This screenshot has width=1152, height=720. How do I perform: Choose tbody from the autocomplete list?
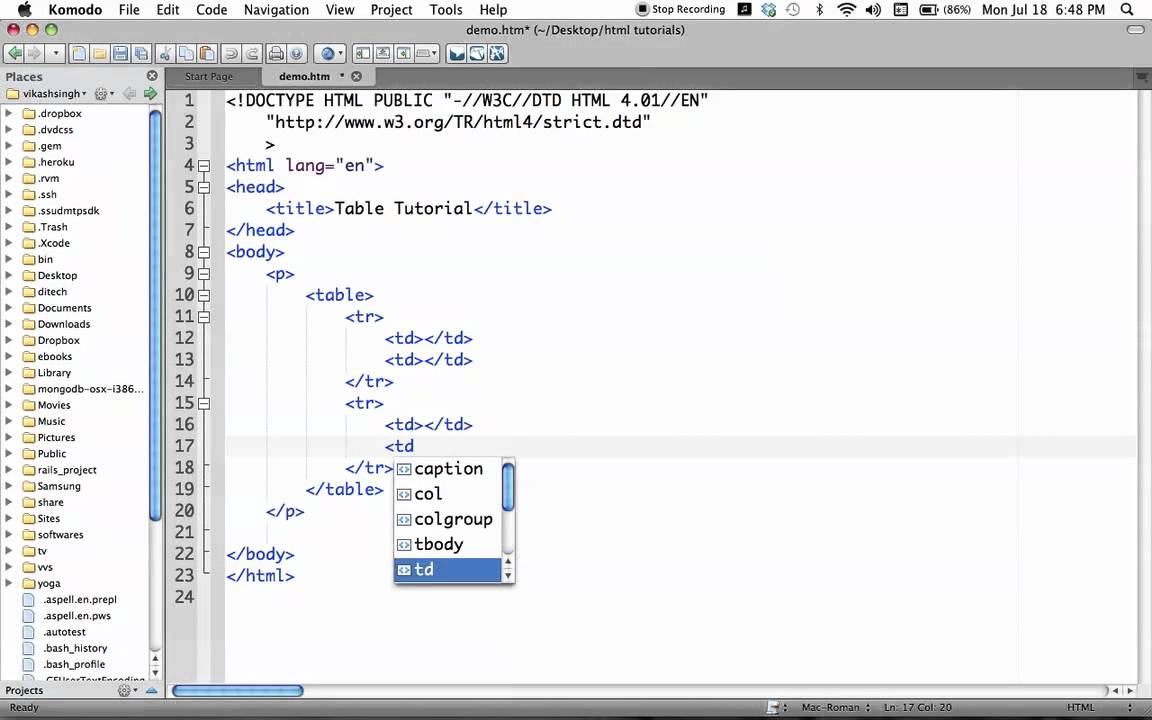point(447,544)
